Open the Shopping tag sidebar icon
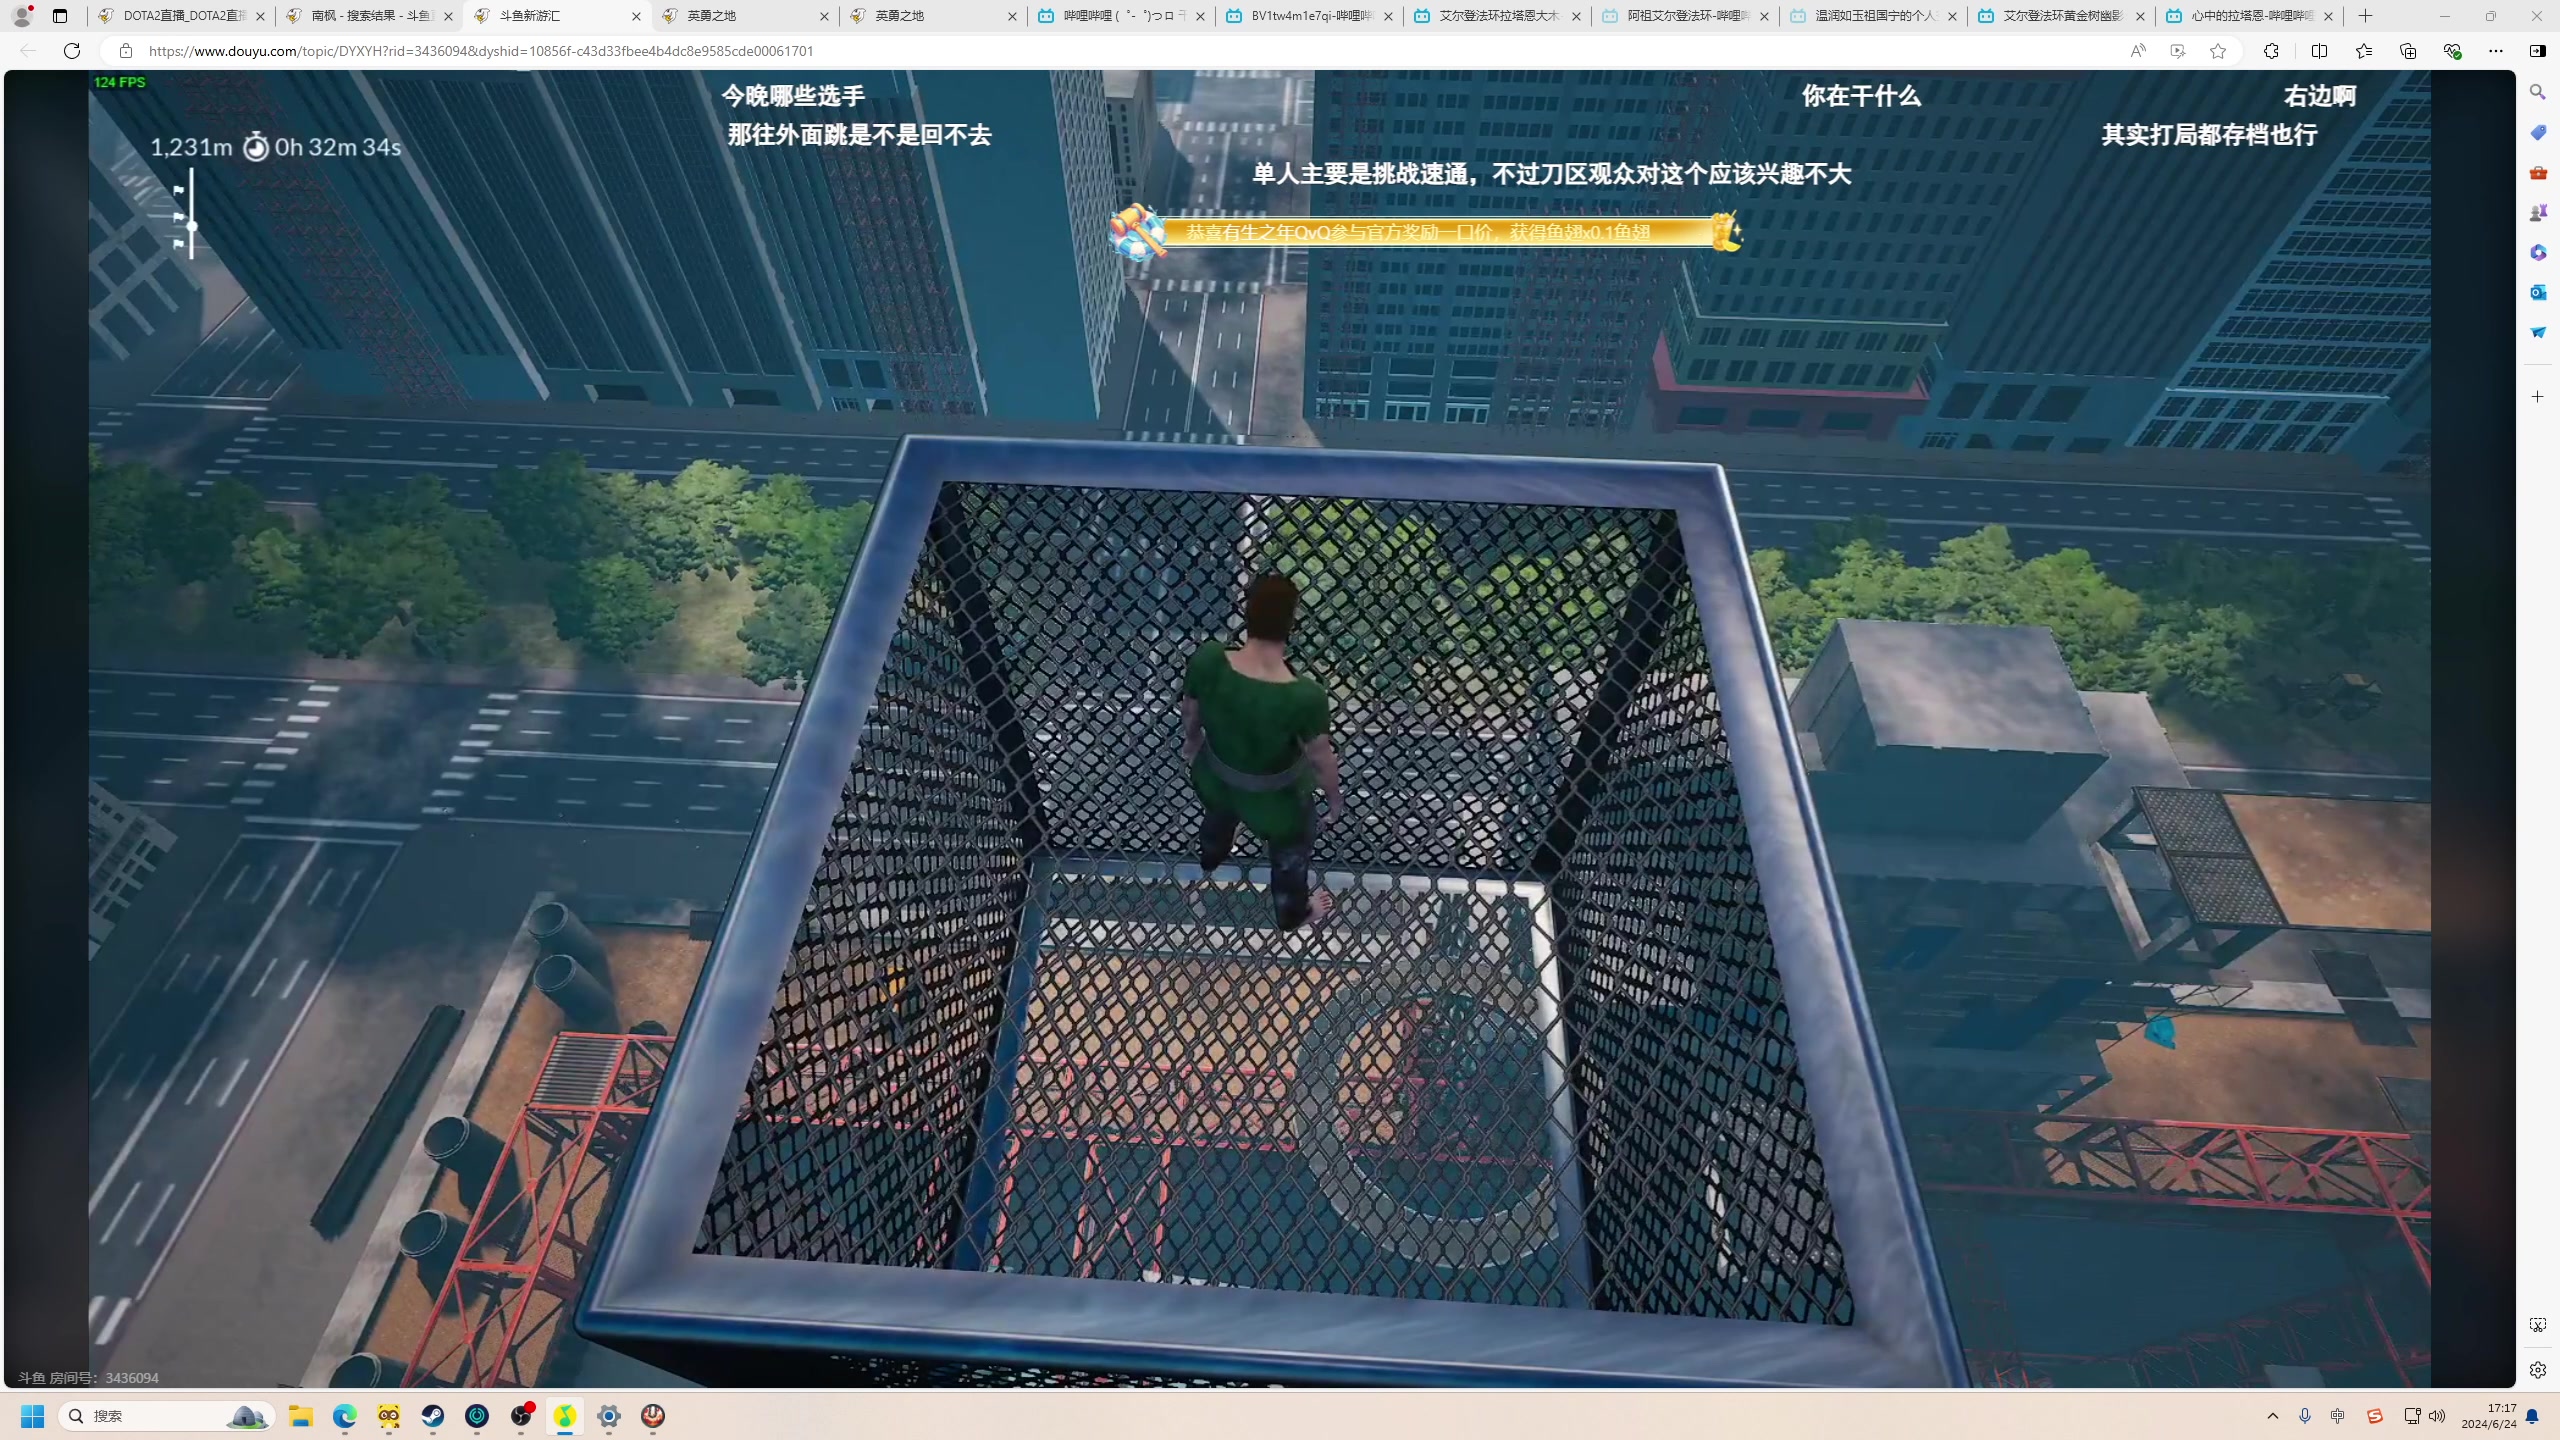Screen dimensions: 2560x1440 click(x=2537, y=132)
